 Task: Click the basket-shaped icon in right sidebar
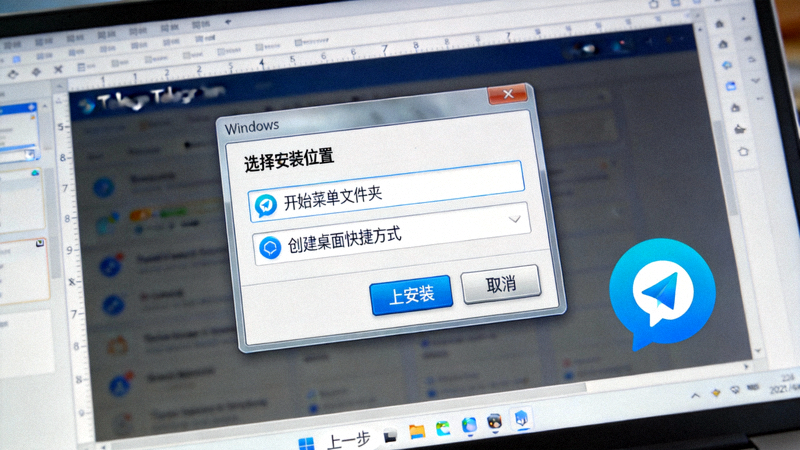pos(739,129)
